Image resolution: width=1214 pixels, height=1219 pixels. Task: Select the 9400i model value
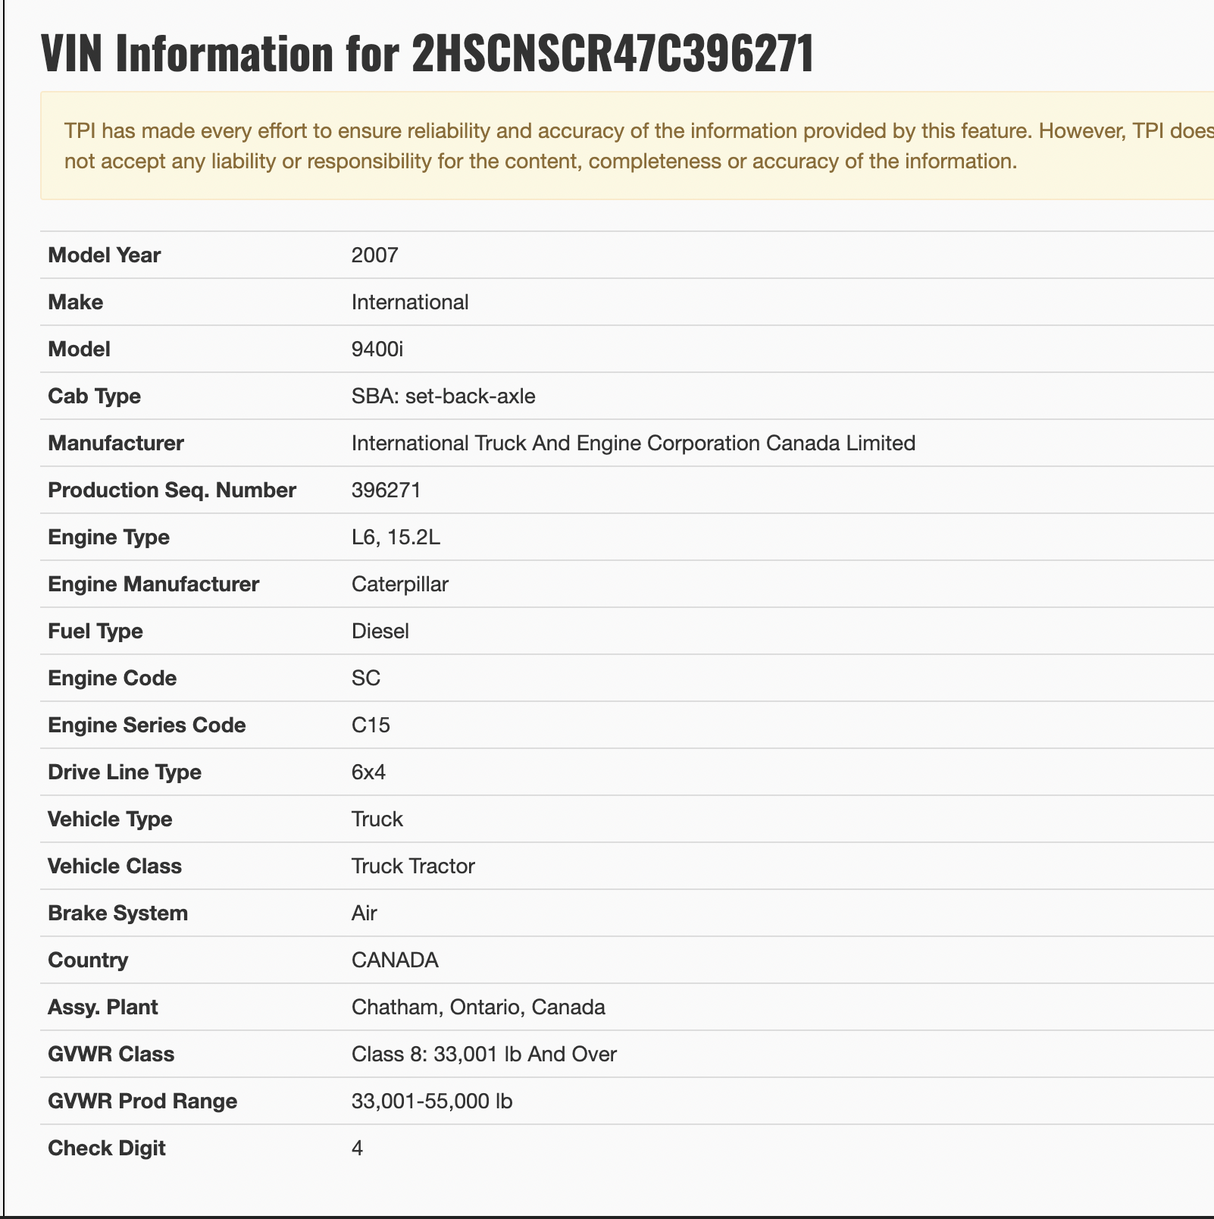[378, 349]
